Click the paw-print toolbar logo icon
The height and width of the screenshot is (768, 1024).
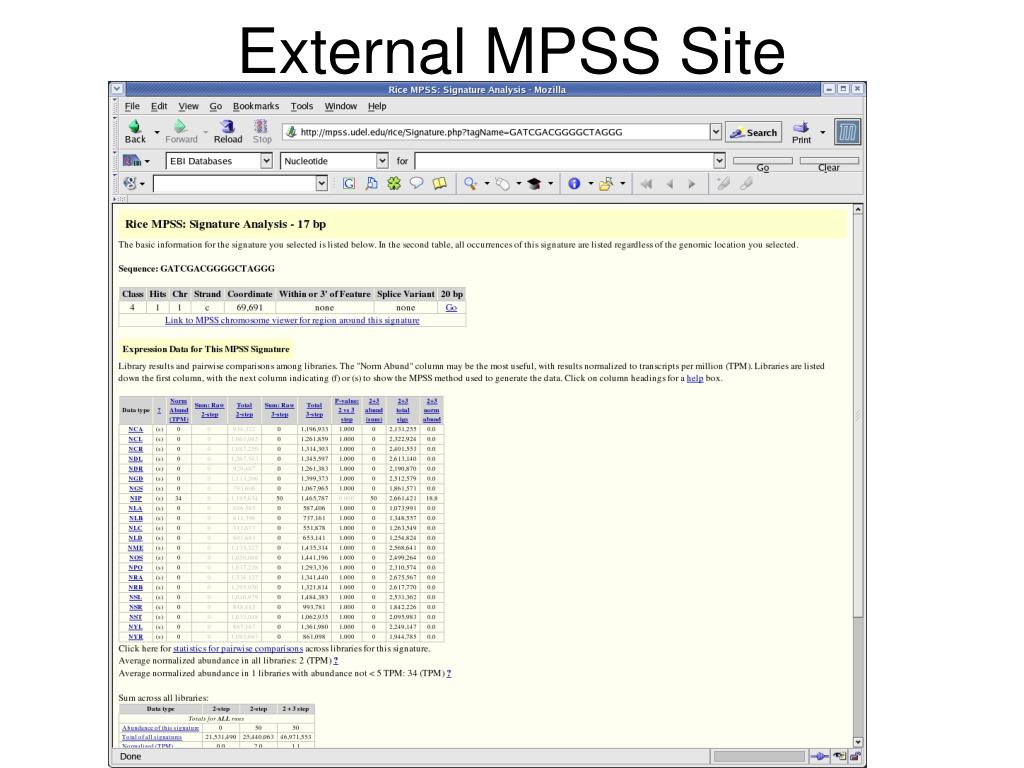pos(129,184)
